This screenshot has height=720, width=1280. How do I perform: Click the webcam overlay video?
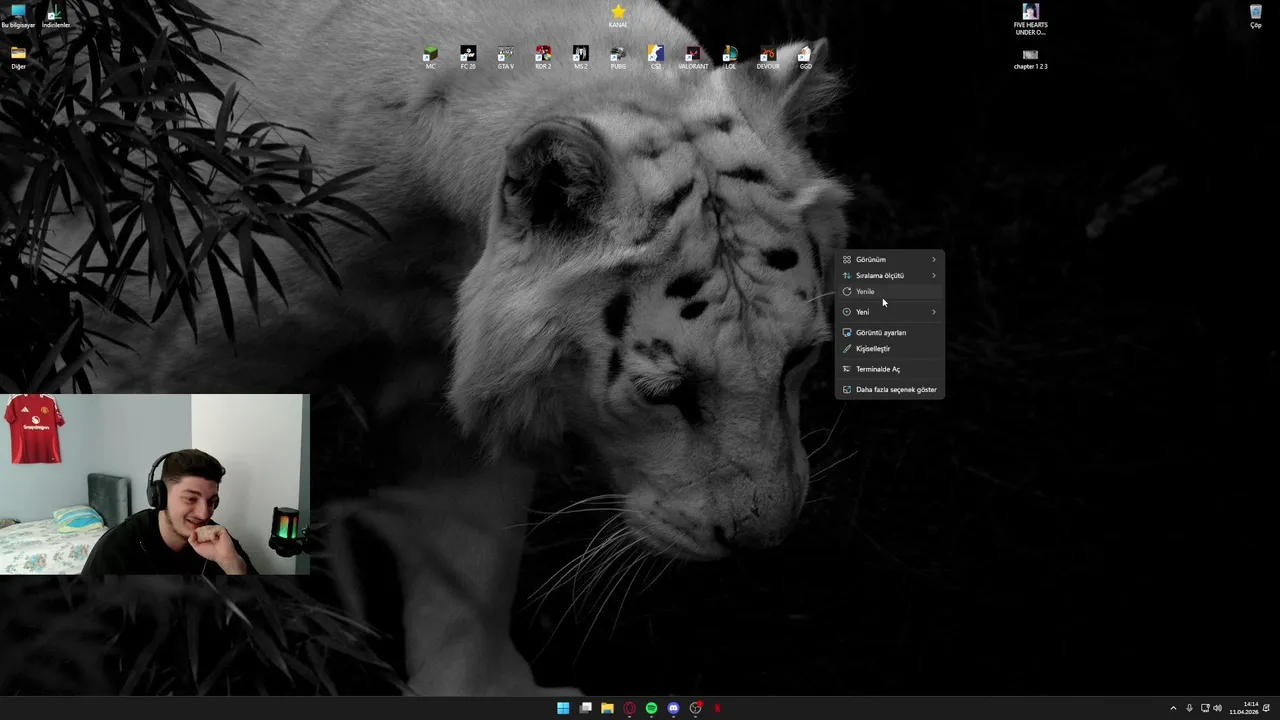tap(155, 484)
